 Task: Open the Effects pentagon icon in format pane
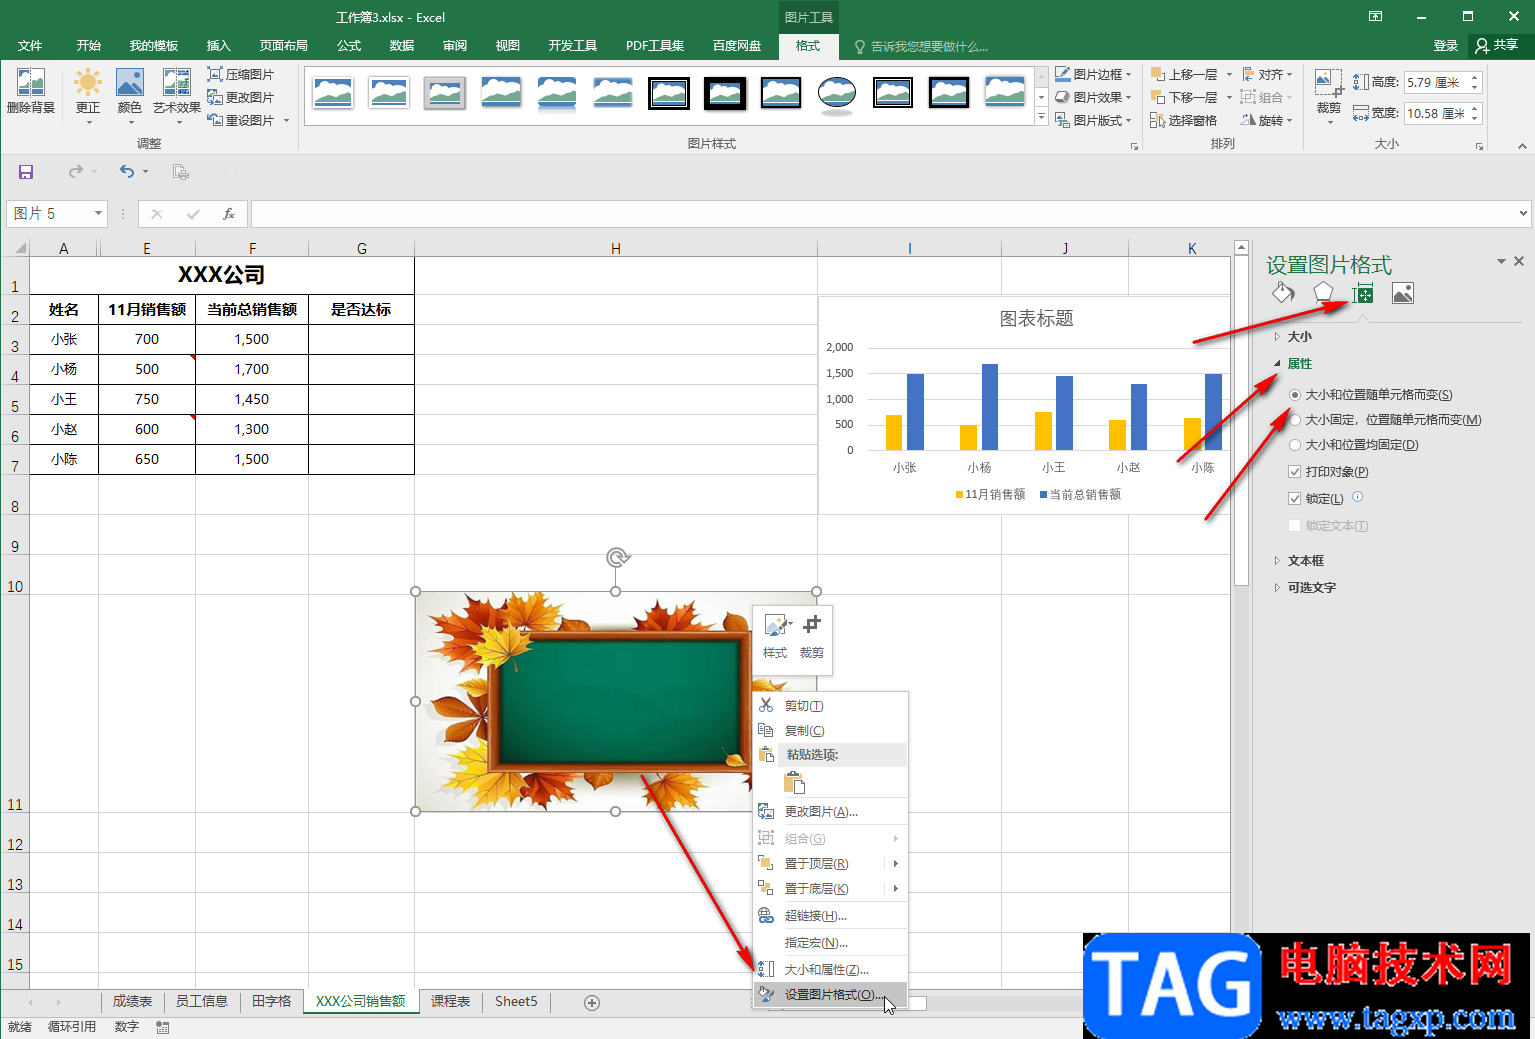click(x=1323, y=293)
